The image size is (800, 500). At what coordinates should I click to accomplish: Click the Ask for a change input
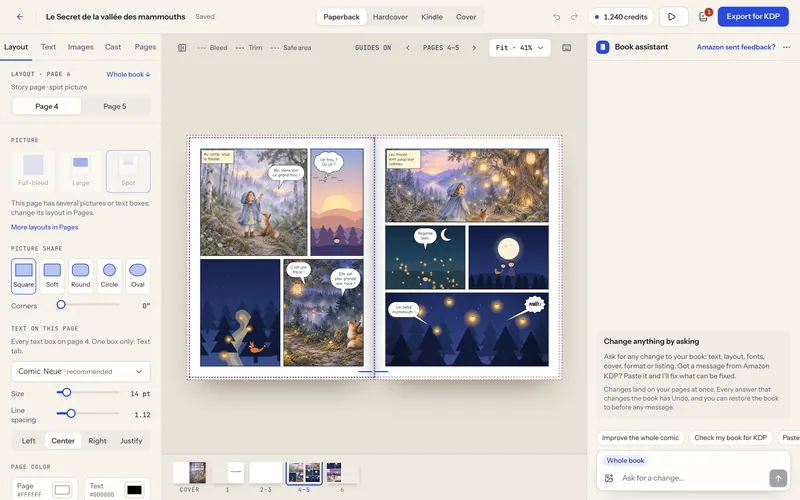pyautogui.click(x=691, y=478)
